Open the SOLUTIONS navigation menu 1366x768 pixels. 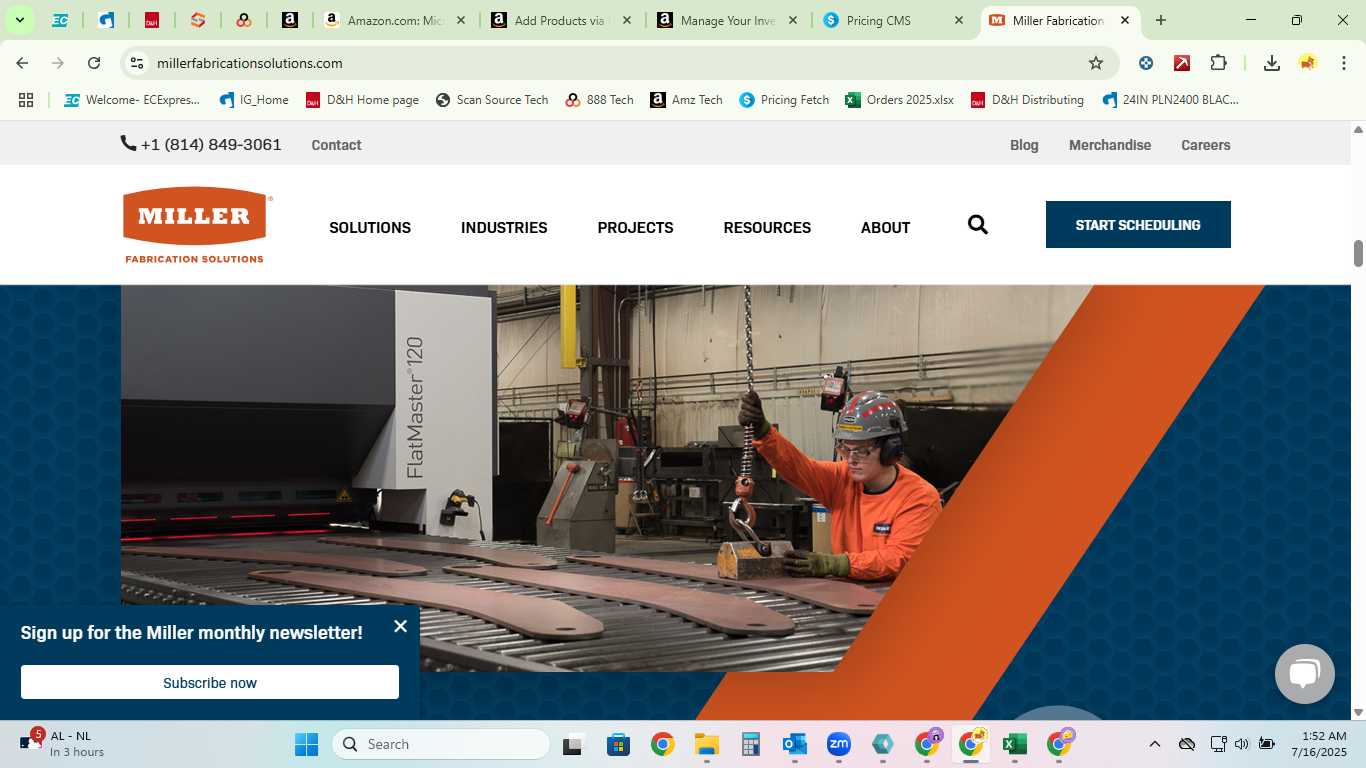(x=370, y=228)
